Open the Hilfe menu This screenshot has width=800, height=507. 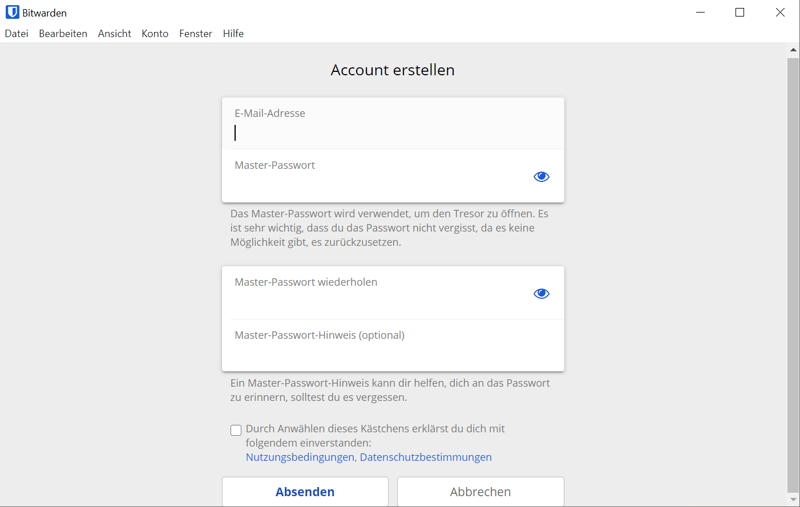point(233,34)
